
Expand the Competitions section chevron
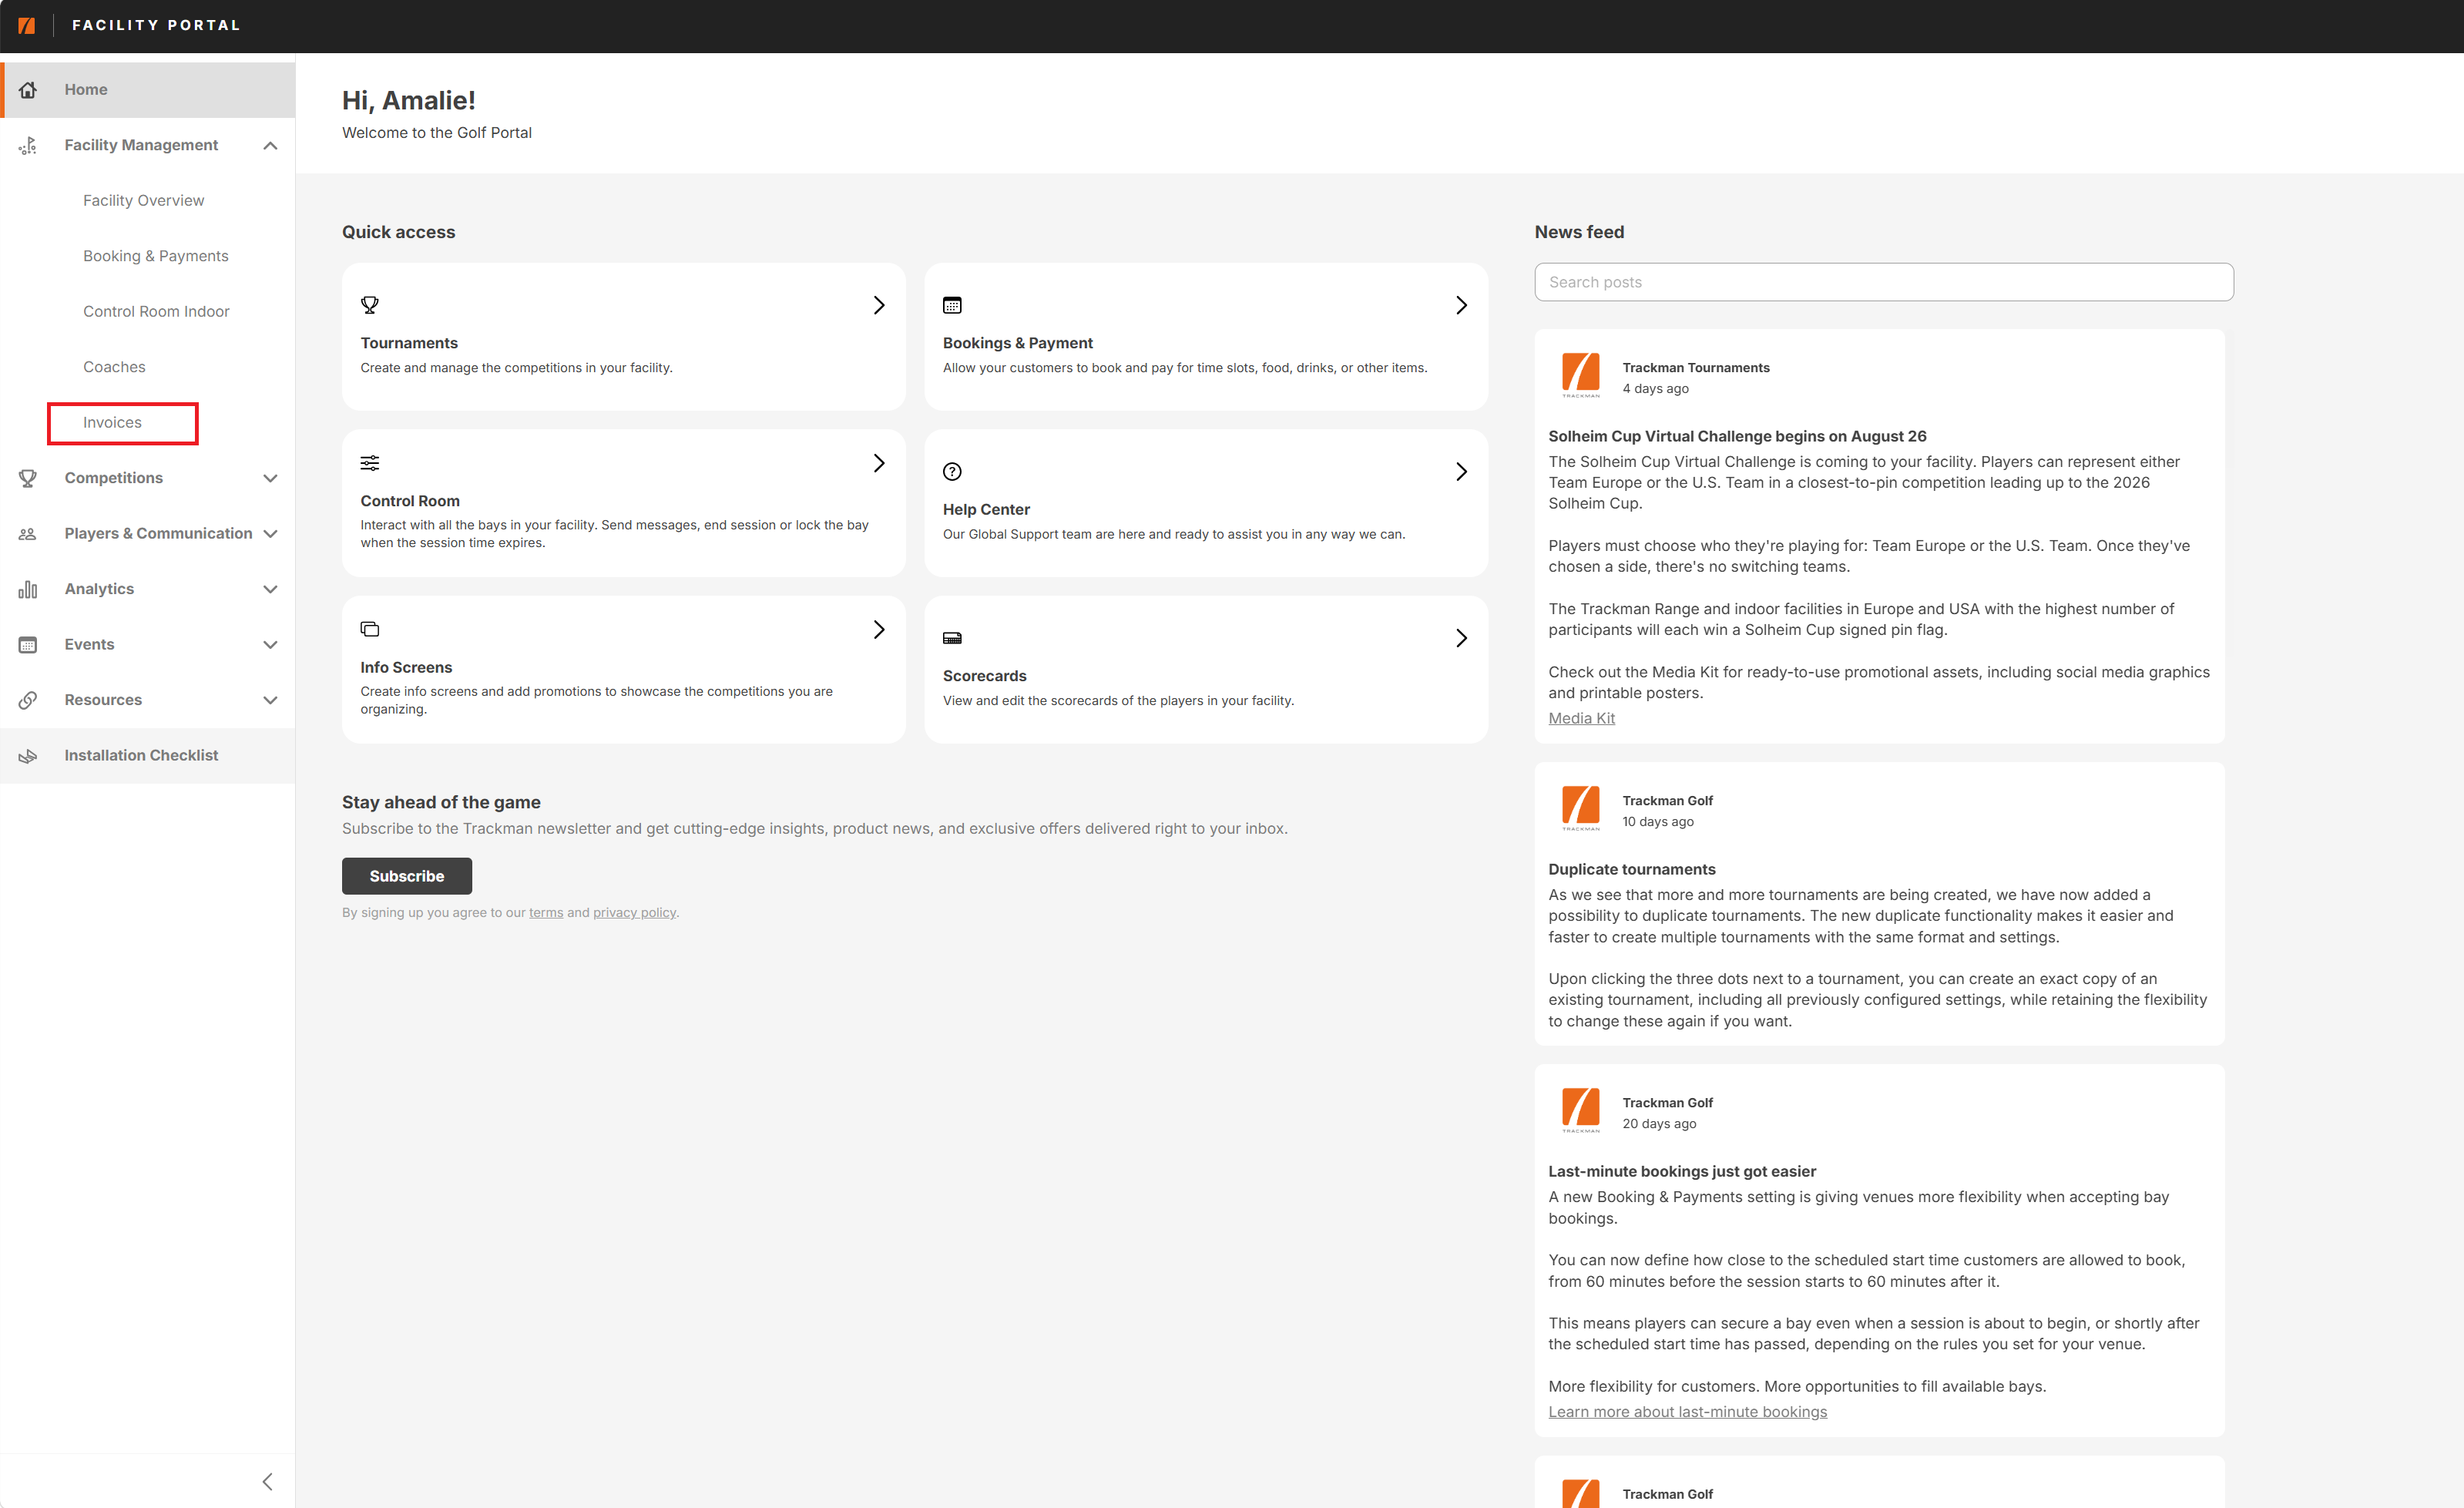point(270,478)
